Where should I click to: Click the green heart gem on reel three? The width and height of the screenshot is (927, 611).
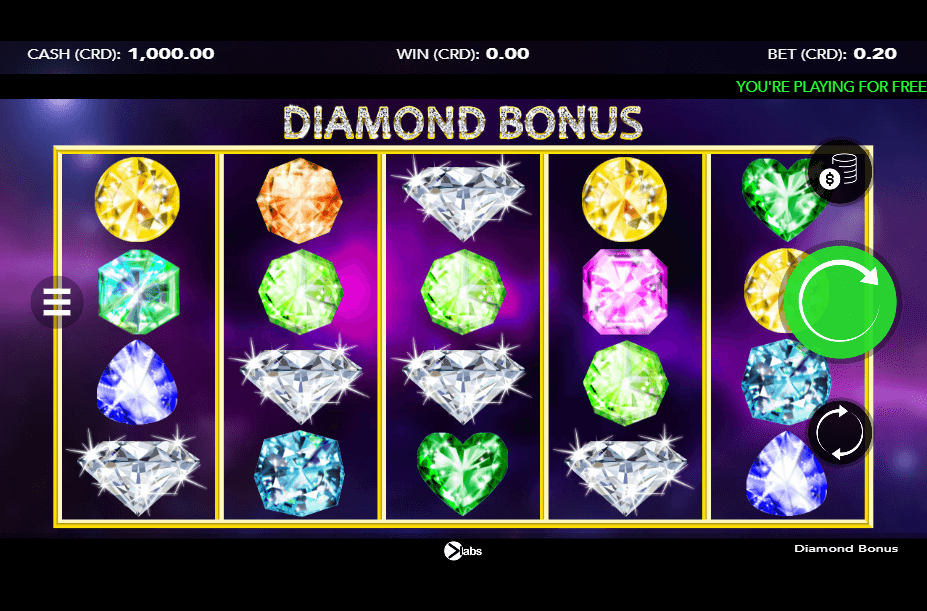pyautogui.click(x=463, y=473)
